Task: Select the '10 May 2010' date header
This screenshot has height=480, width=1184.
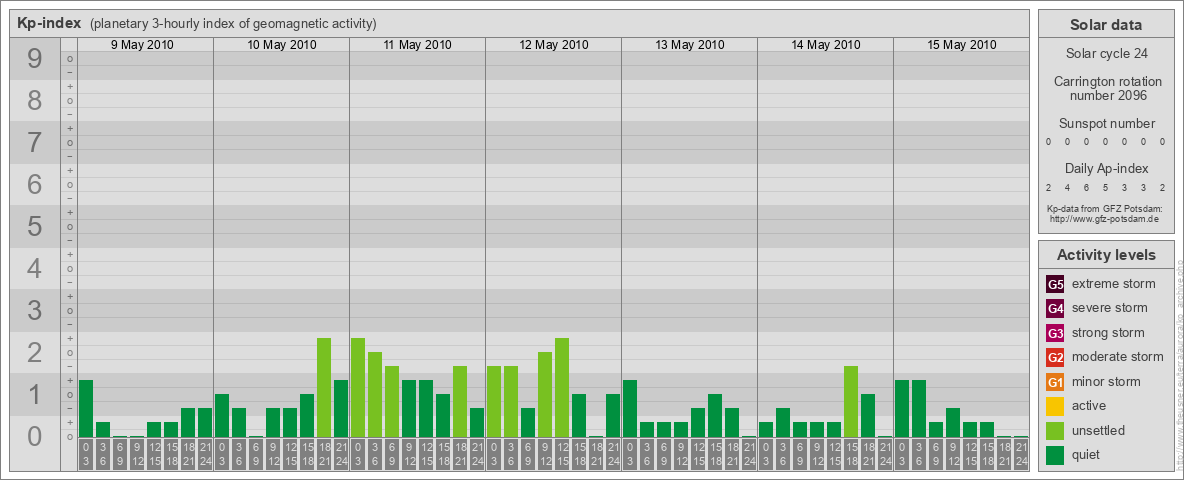Action: coord(282,45)
